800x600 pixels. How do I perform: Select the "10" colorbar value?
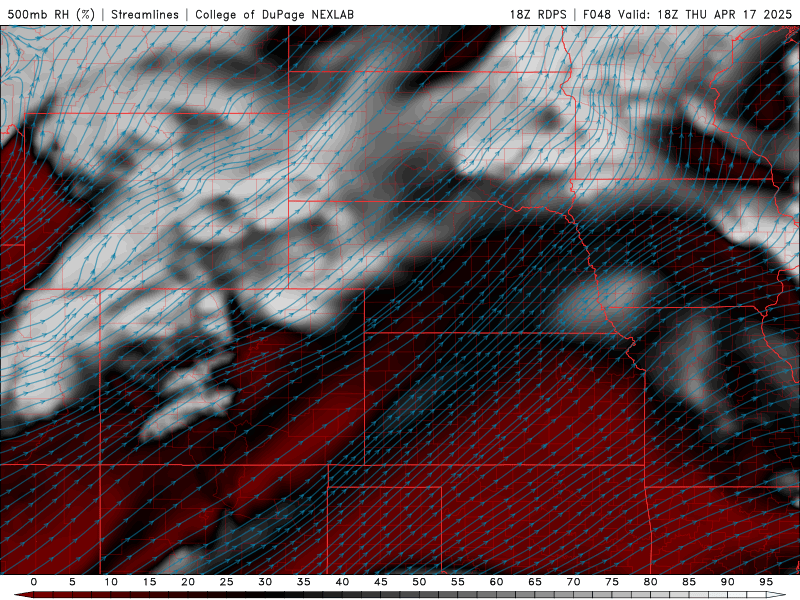coord(111,582)
